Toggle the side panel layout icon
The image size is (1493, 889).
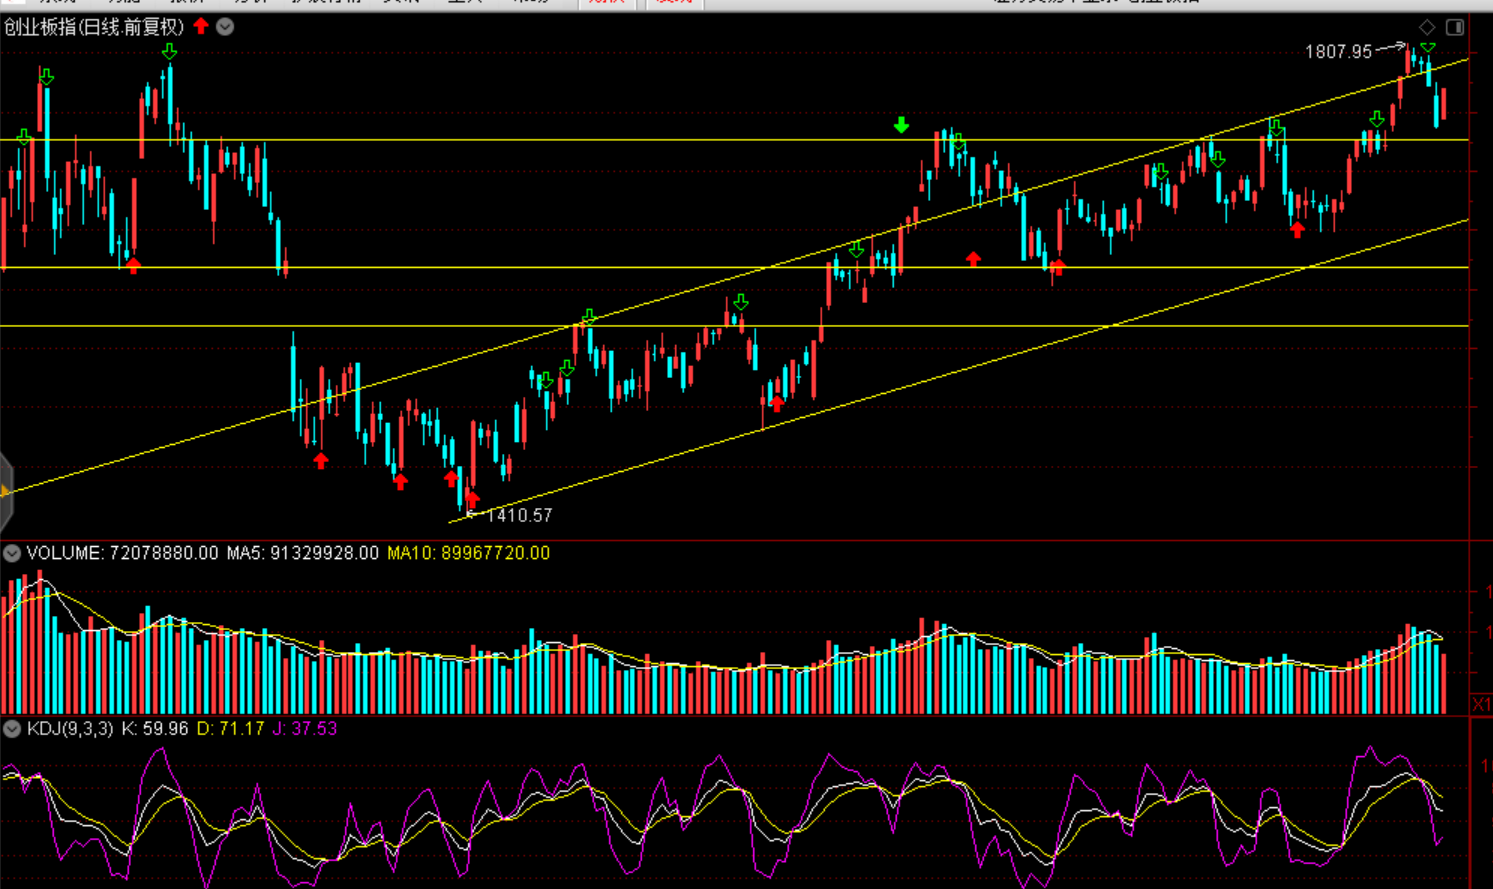(x=1455, y=27)
